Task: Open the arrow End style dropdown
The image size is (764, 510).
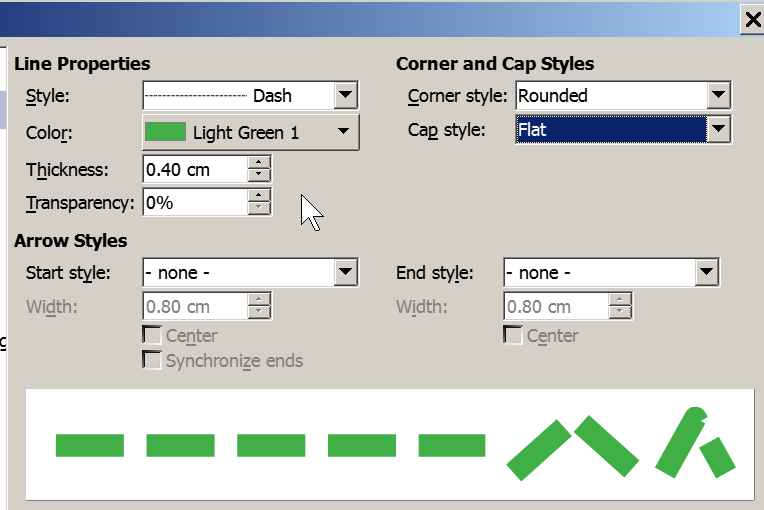Action: [x=707, y=272]
